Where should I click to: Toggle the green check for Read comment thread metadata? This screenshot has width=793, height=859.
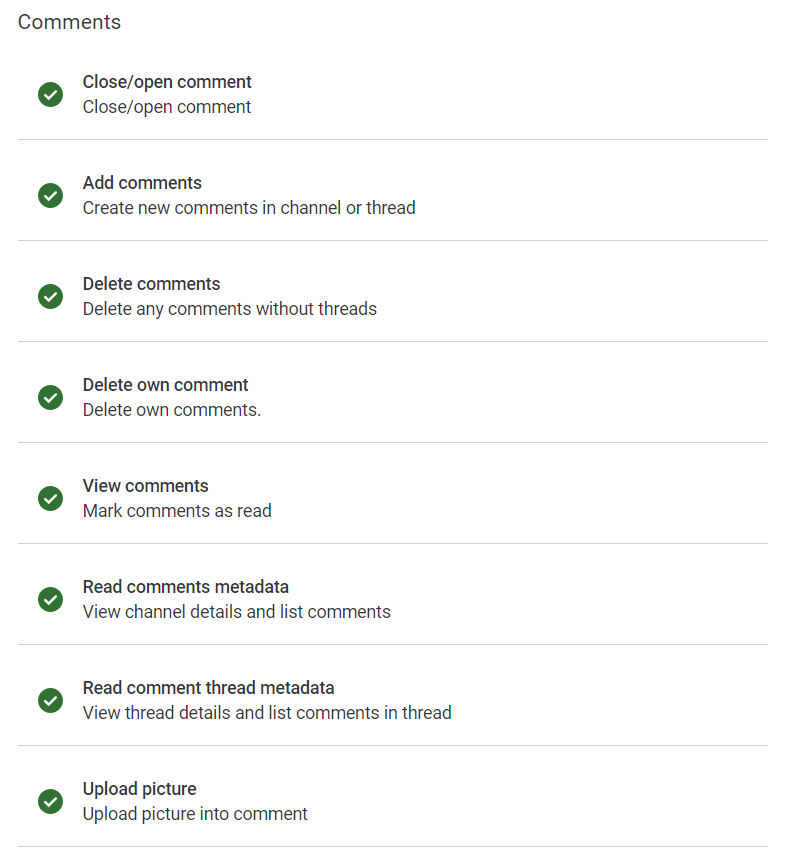pyautogui.click(x=50, y=701)
